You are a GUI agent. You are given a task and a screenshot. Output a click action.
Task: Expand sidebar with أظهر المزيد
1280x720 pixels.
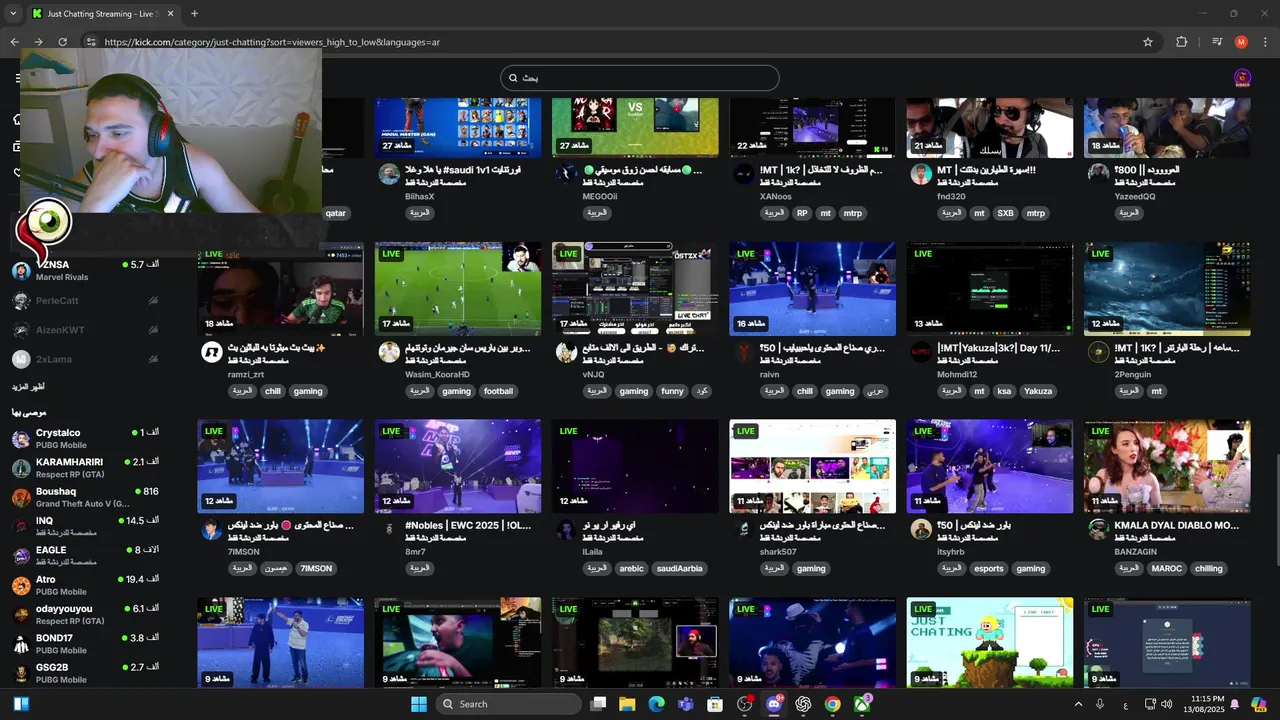28,387
